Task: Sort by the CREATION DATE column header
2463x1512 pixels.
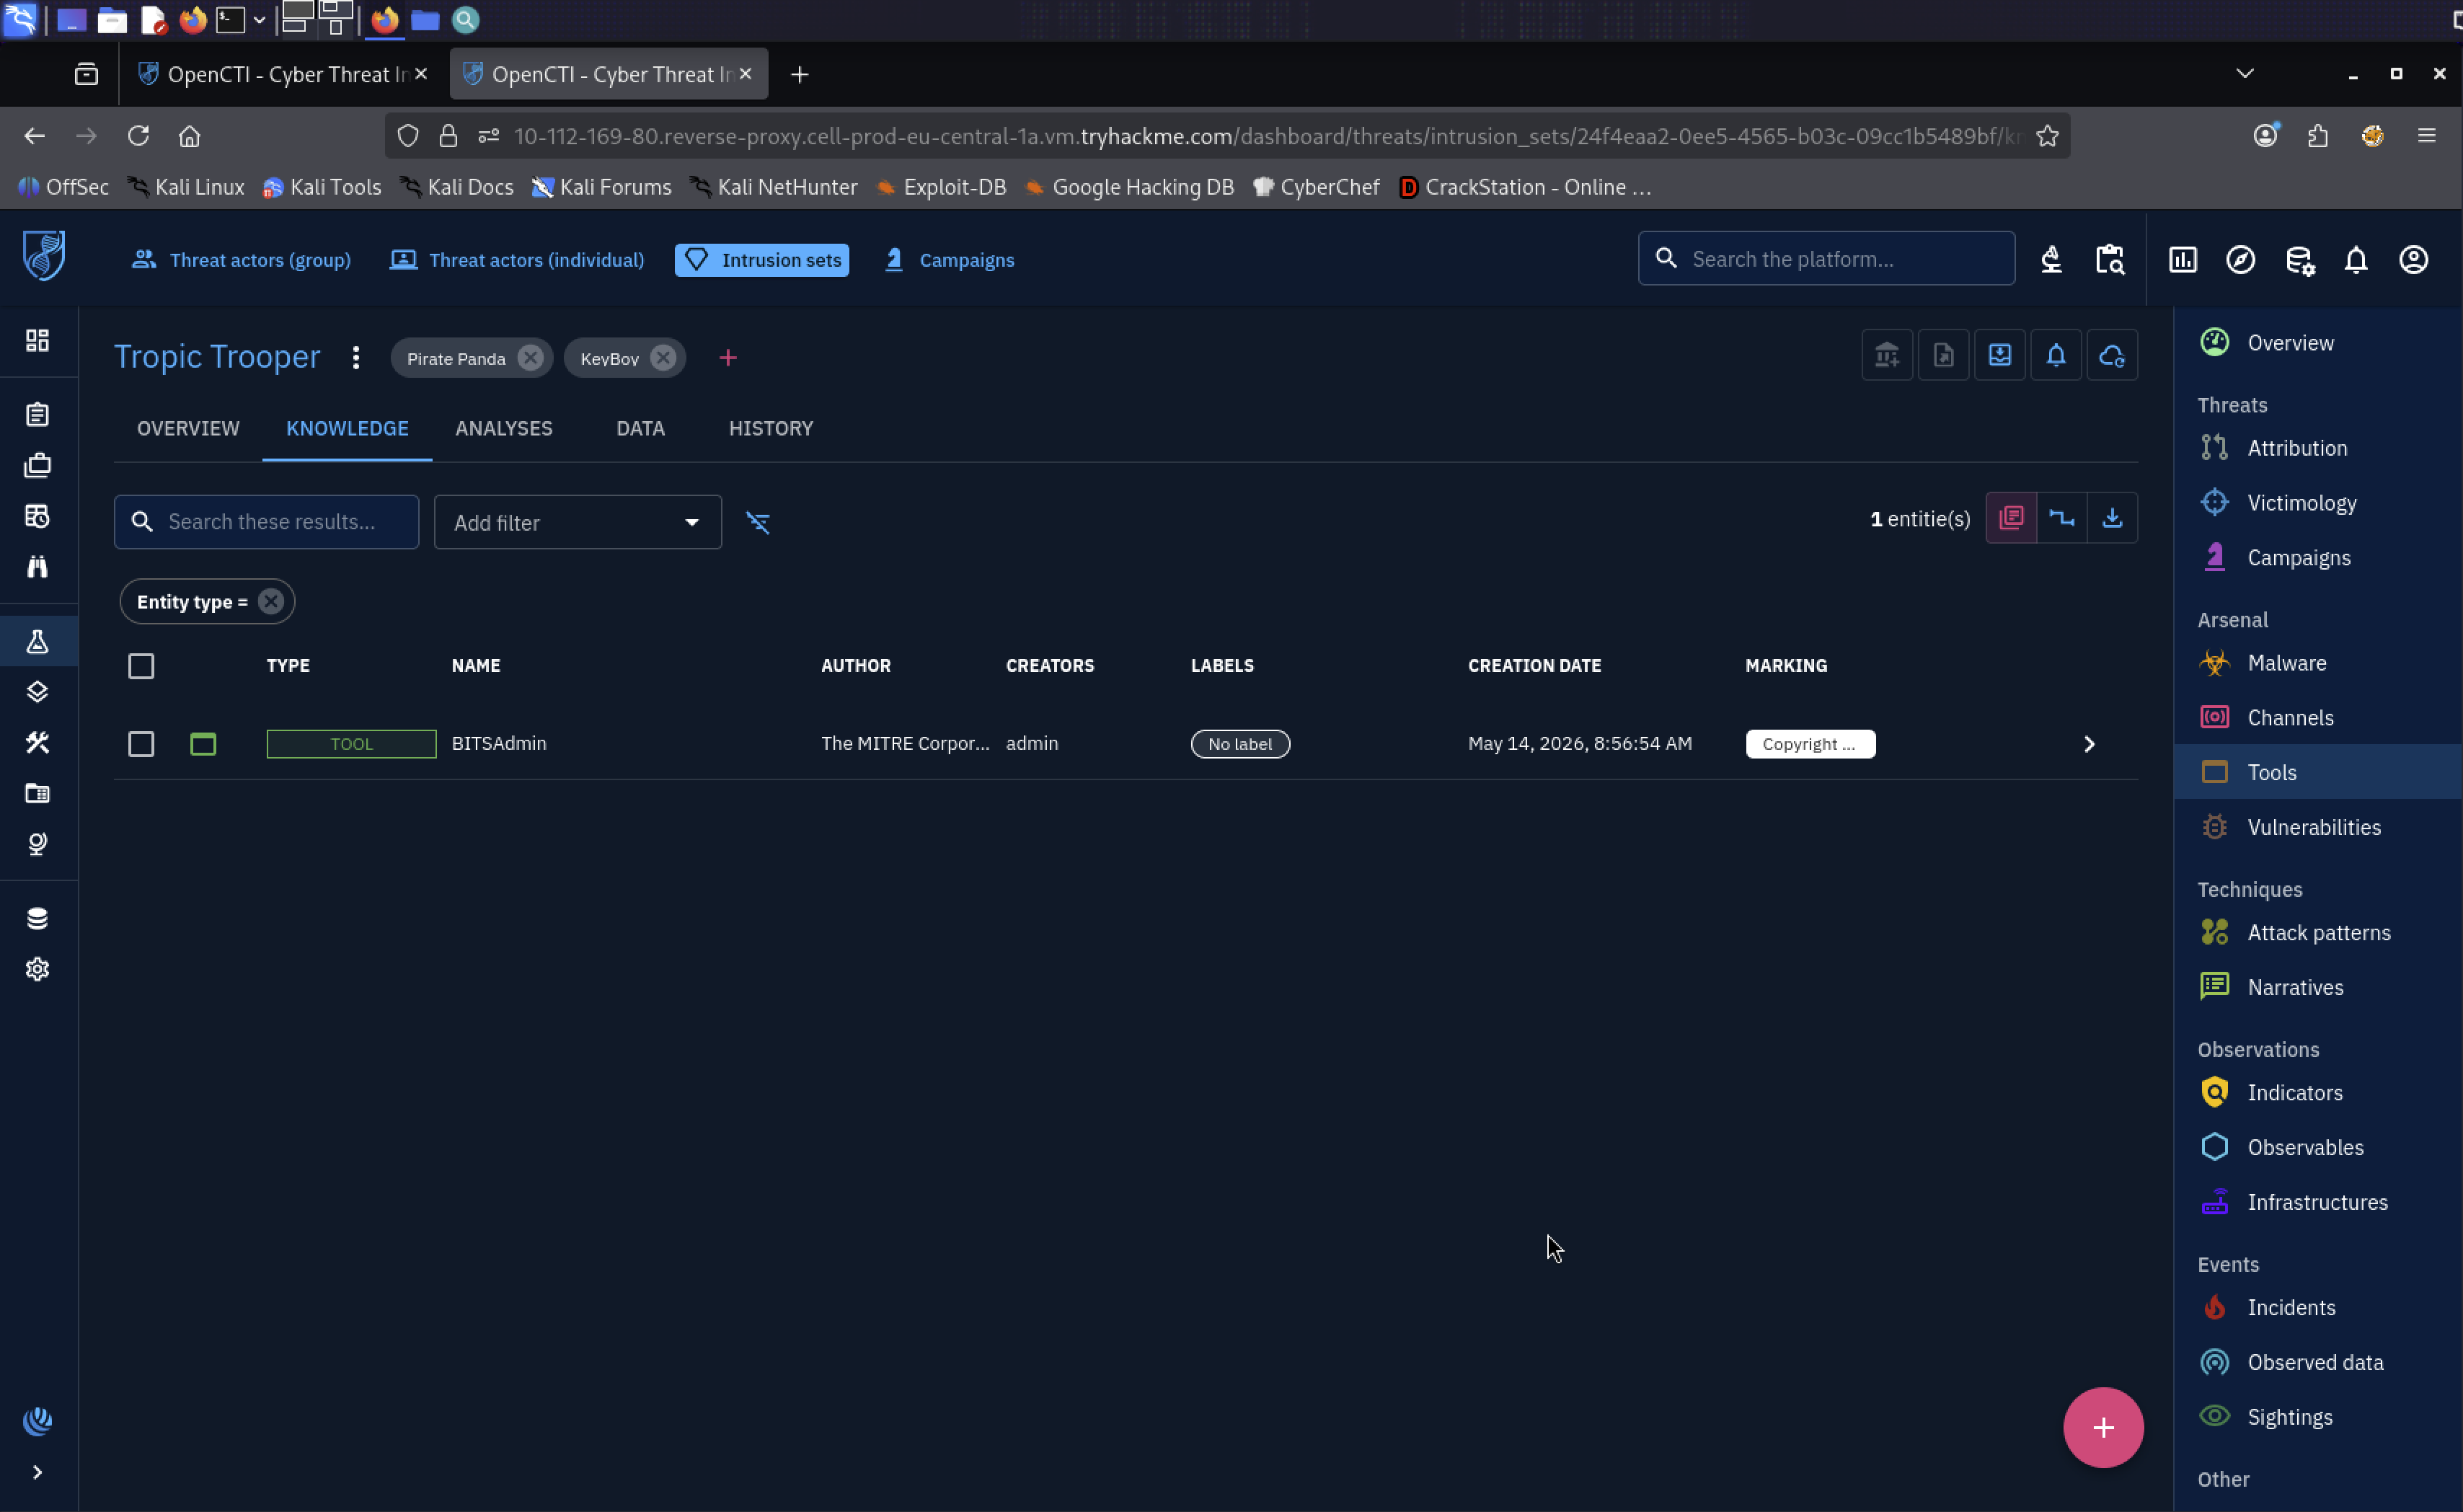Action: [1534, 666]
